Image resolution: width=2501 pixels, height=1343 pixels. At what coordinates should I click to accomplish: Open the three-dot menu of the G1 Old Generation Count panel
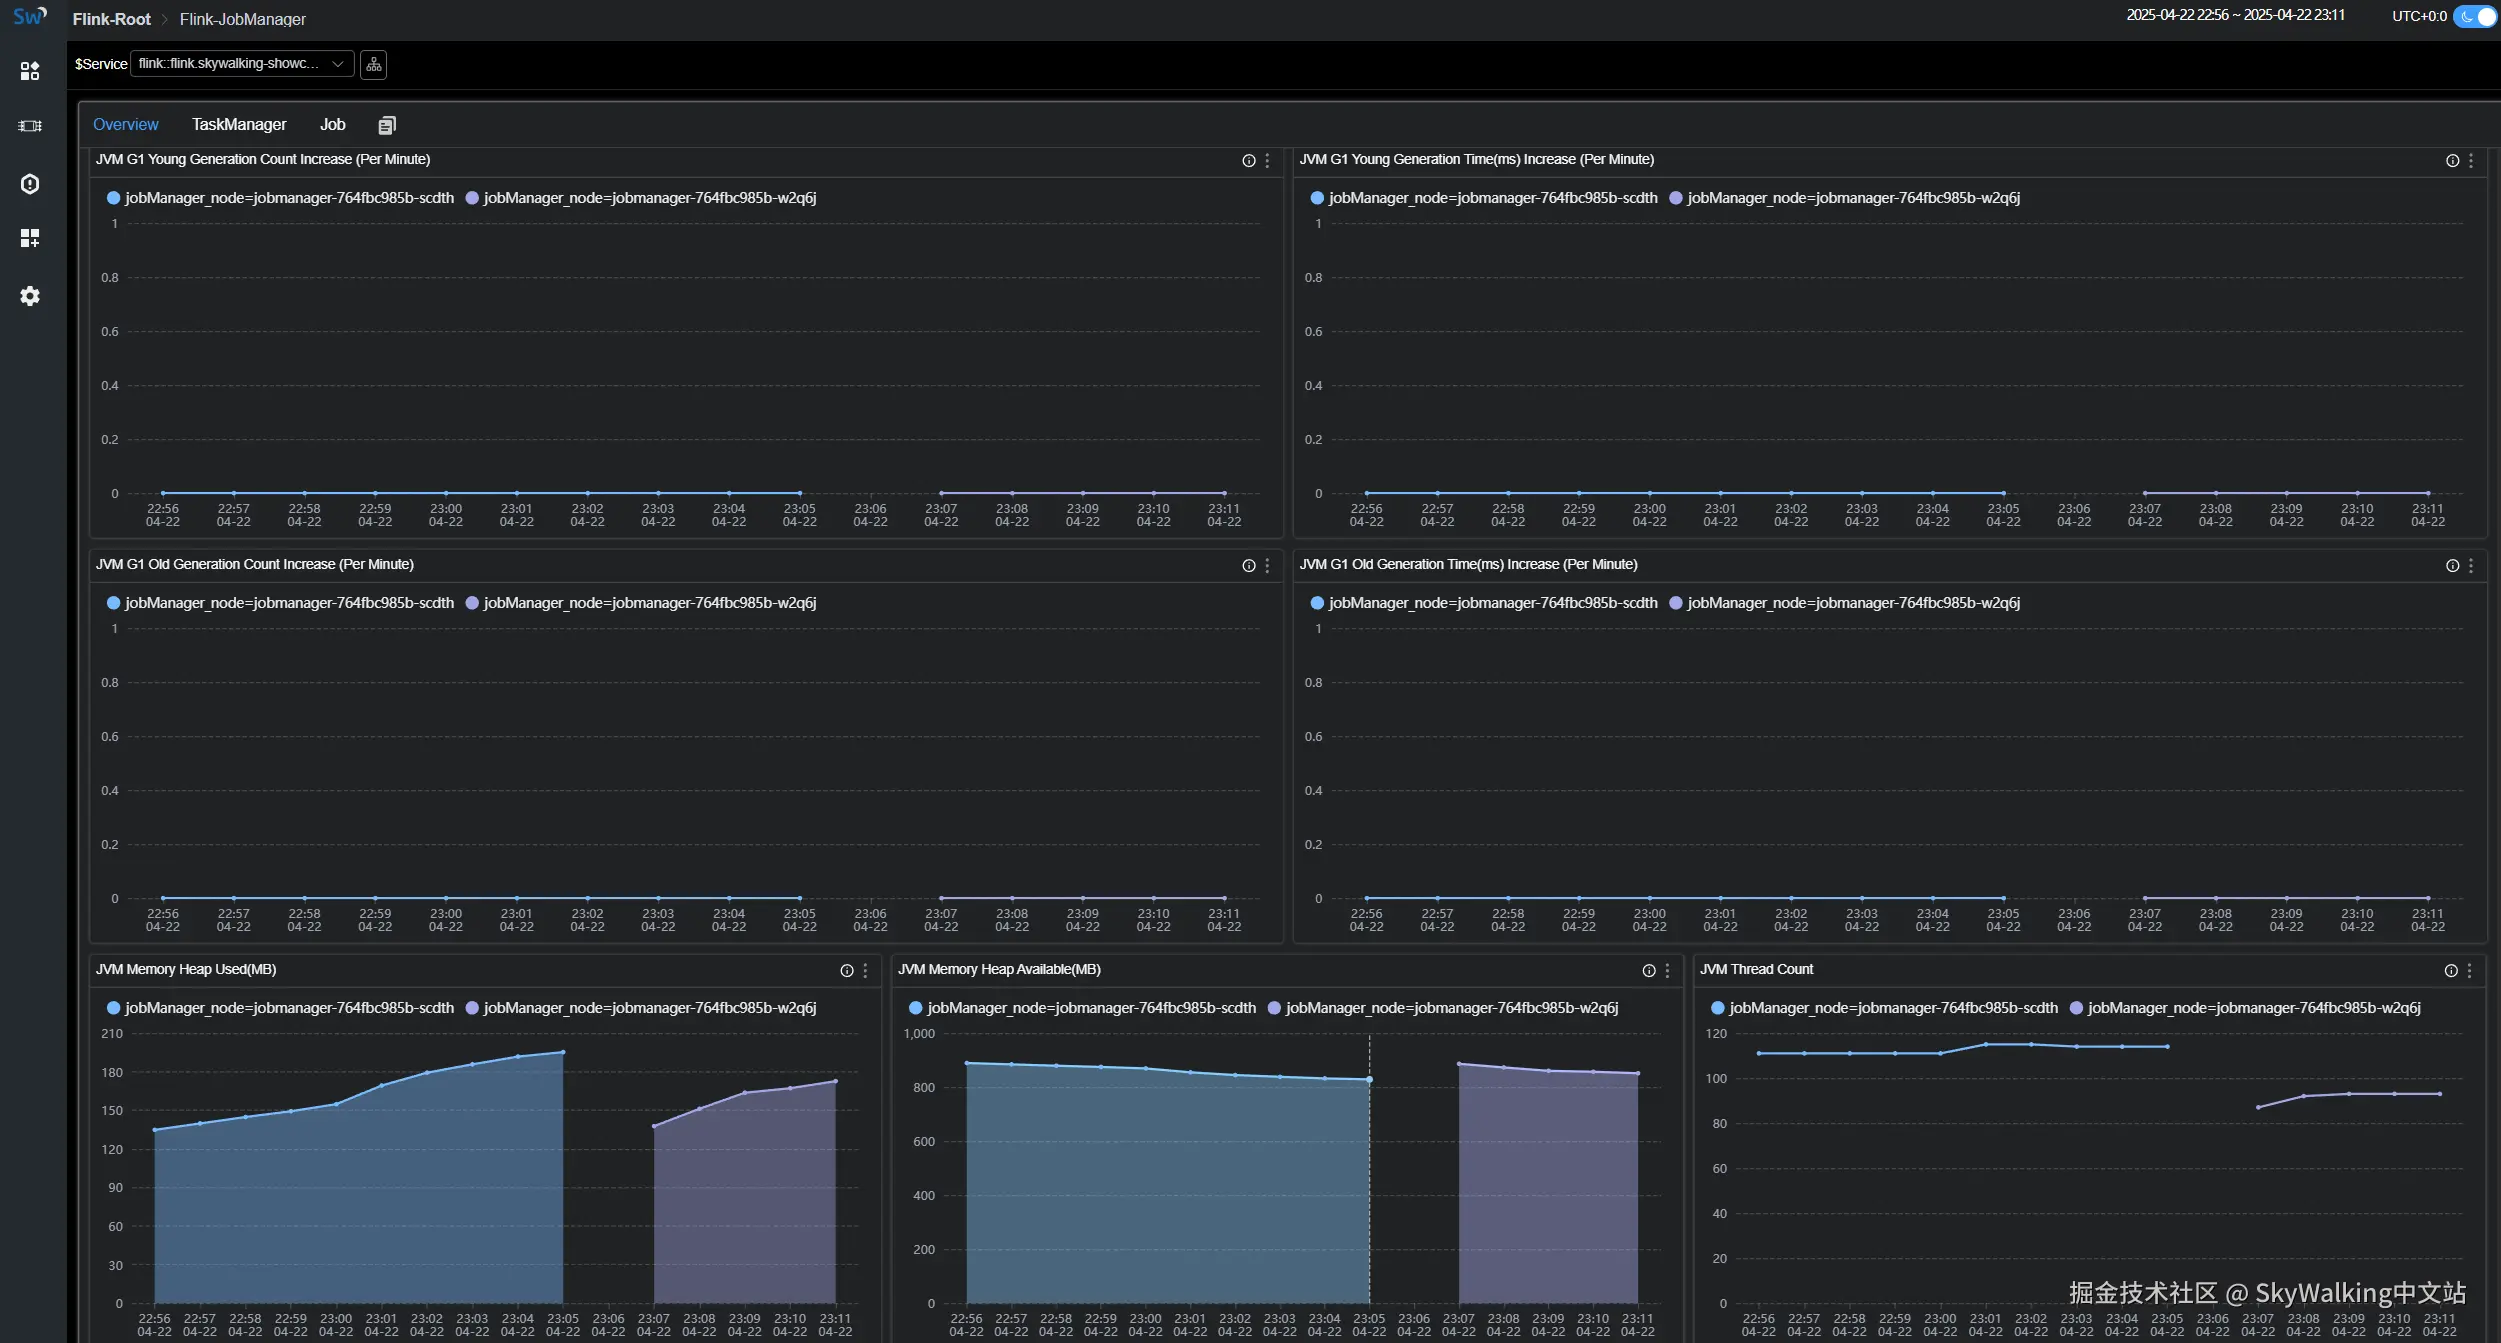[x=1267, y=565]
